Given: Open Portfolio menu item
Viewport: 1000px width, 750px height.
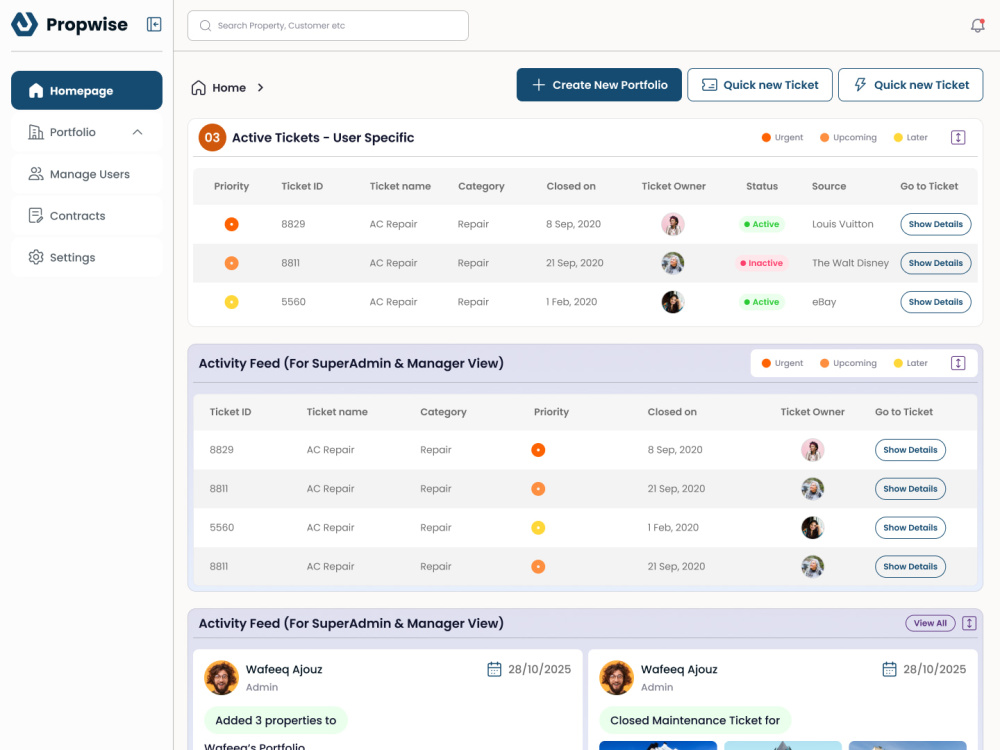Looking at the screenshot, I should [x=87, y=132].
